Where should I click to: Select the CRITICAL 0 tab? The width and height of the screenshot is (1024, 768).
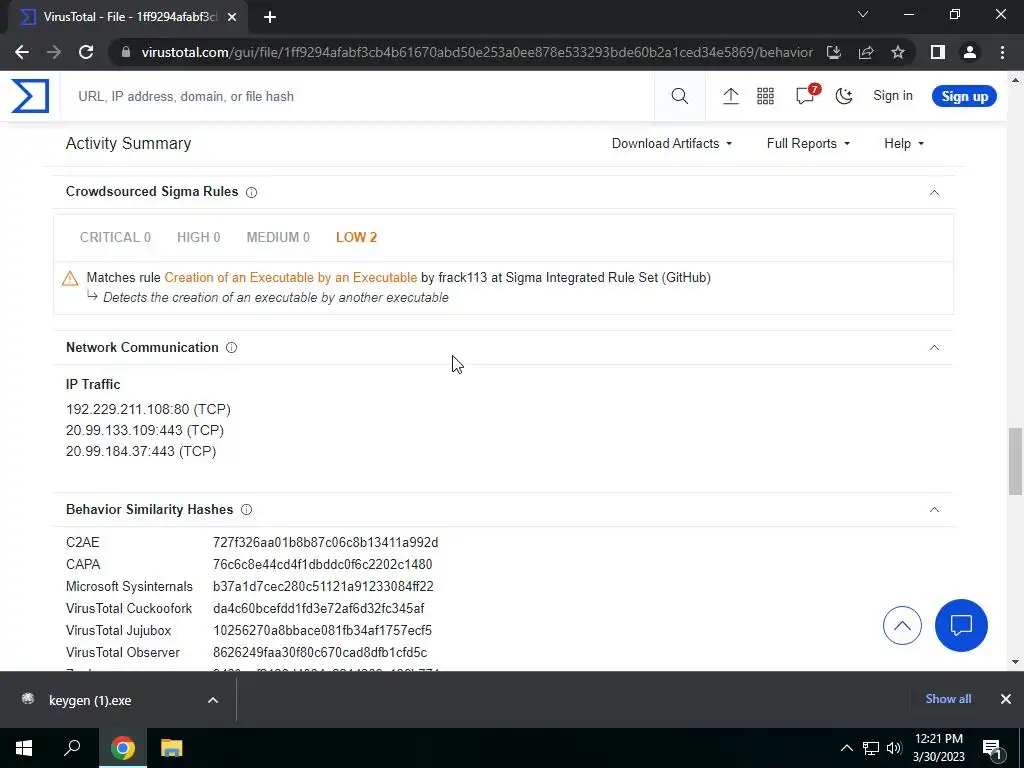click(115, 237)
